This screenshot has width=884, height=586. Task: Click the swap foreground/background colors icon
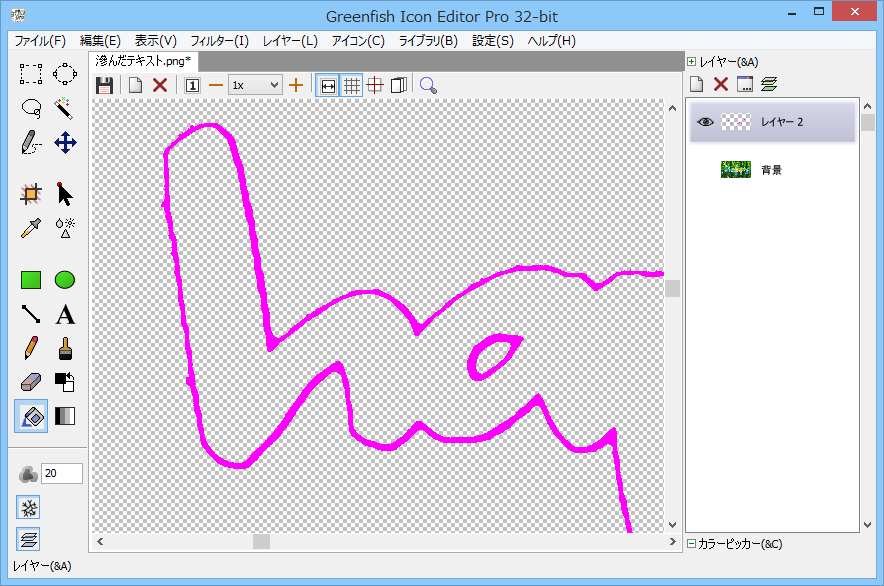pyautogui.click(x=65, y=382)
